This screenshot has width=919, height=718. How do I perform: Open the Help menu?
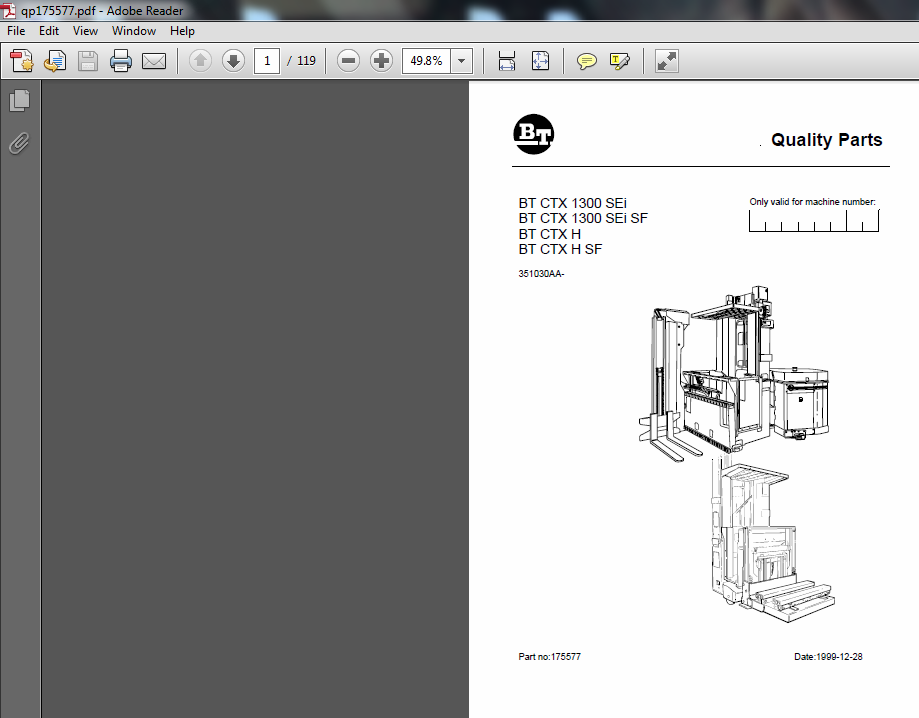pyautogui.click(x=182, y=31)
